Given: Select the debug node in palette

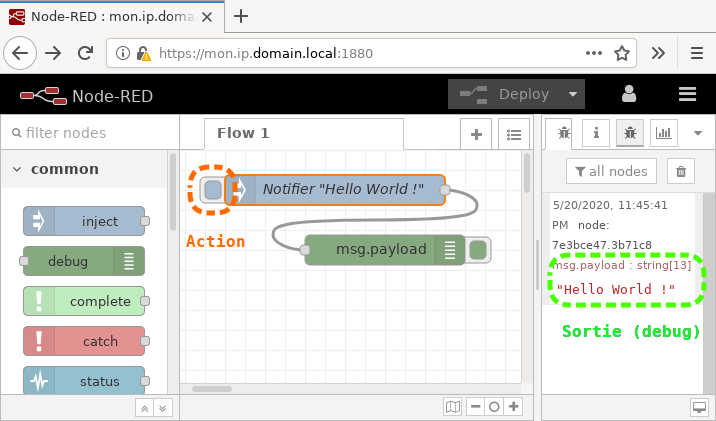Looking at the screenshot, I should pyautogui.click(x=84, y=261).
